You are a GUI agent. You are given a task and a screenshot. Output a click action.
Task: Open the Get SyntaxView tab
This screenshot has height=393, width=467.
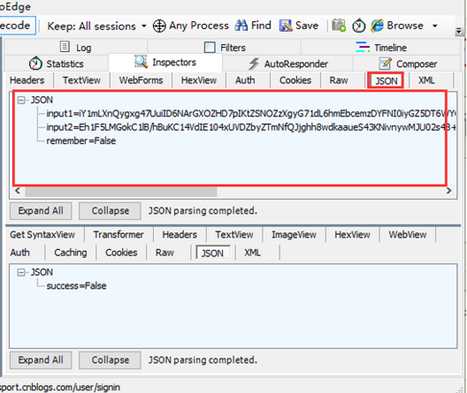coord(42,235)
